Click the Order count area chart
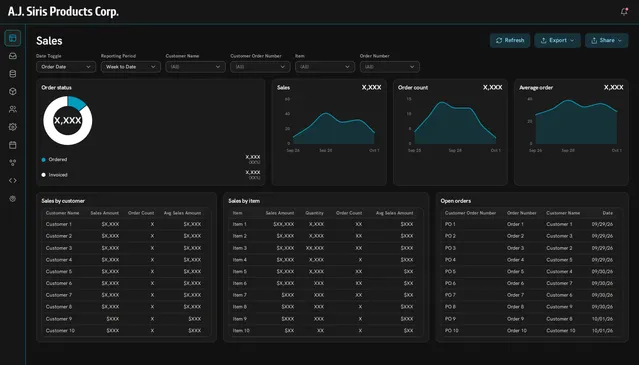 coord(455,124)
